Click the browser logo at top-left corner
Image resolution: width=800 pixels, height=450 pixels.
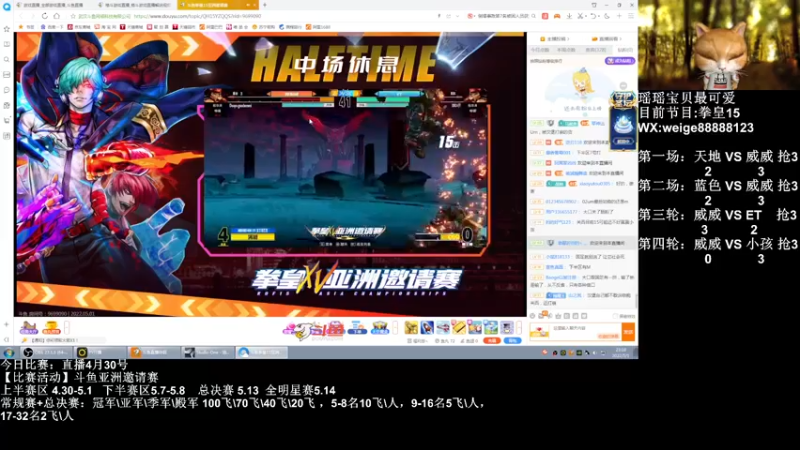[x=6, y=6]
